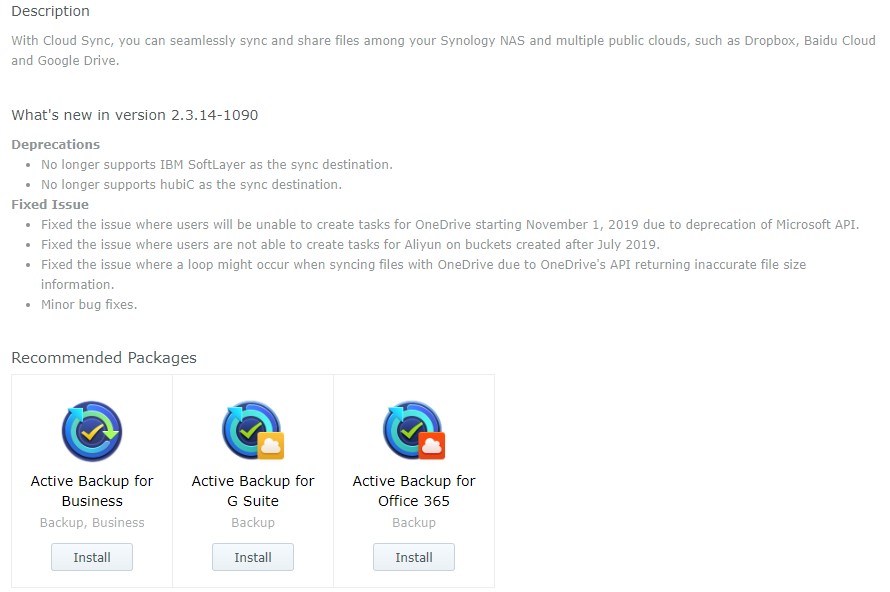Click the Deprecations subheading
The image size is (890, 592).
[x=56, y=145]
